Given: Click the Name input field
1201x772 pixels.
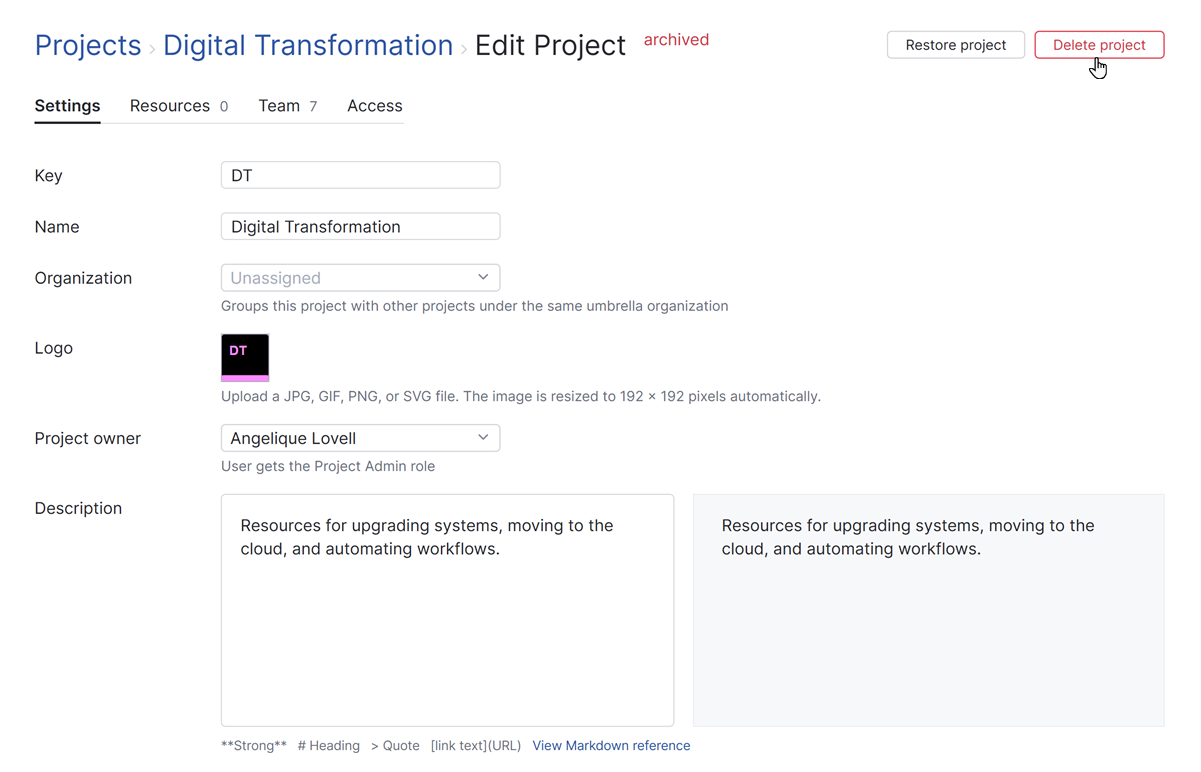Looking at the screenshot, I should click(360, 227).
